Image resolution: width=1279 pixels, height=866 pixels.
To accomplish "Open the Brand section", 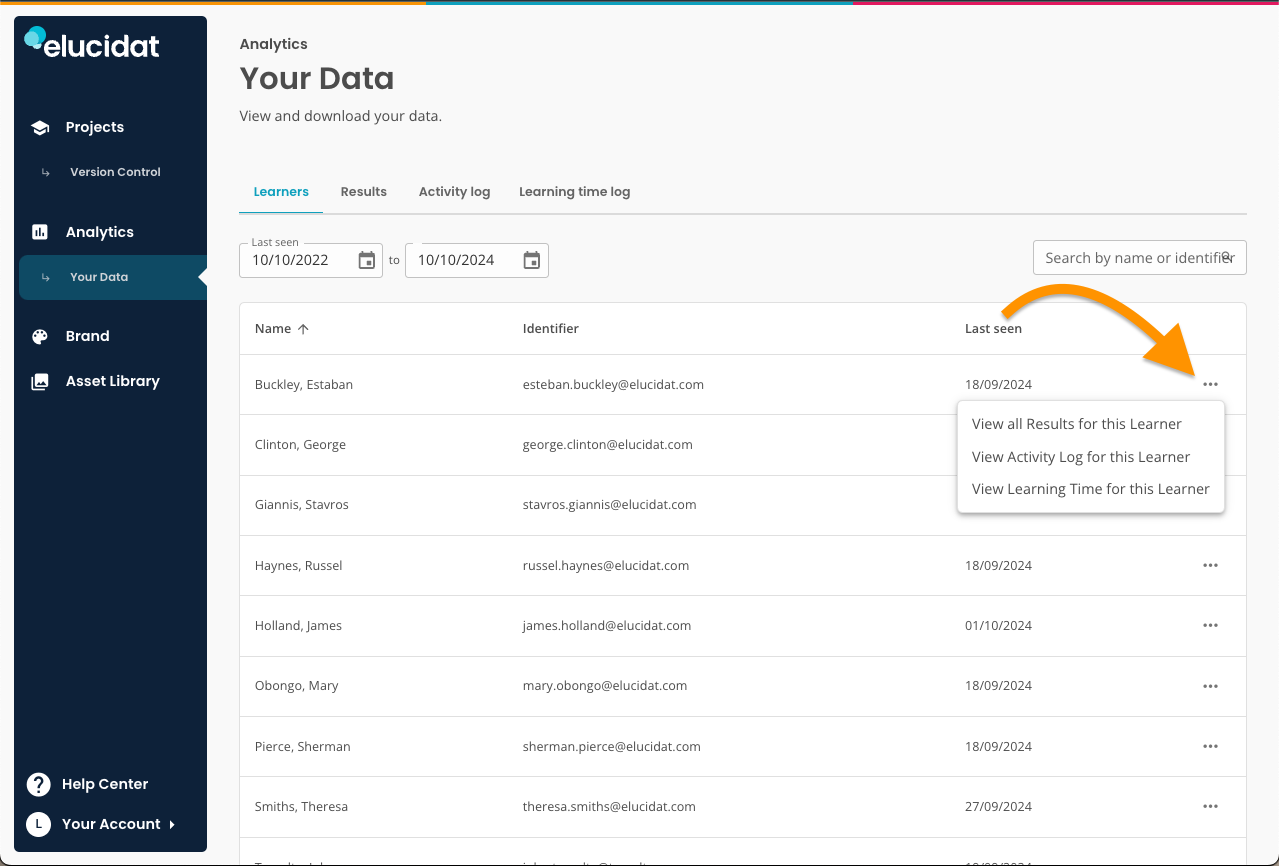I will (x=88, y=336).
